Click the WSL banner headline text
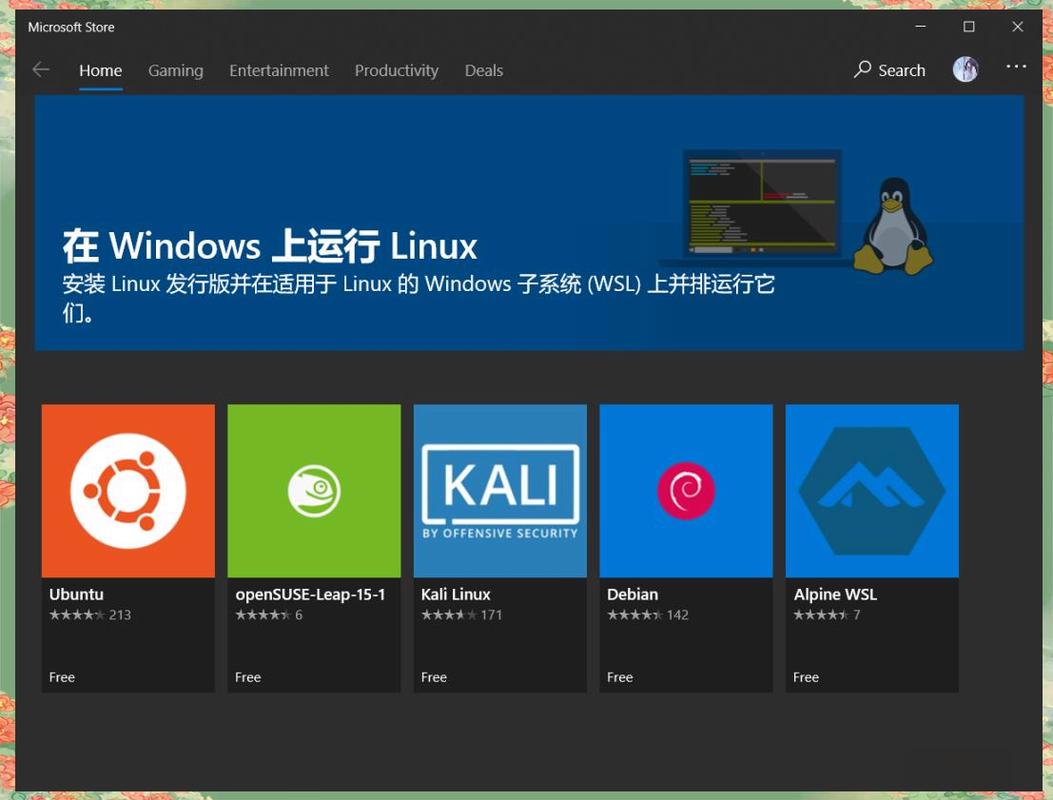This screenshot has height=800, width=1053. tap(270, 245)
